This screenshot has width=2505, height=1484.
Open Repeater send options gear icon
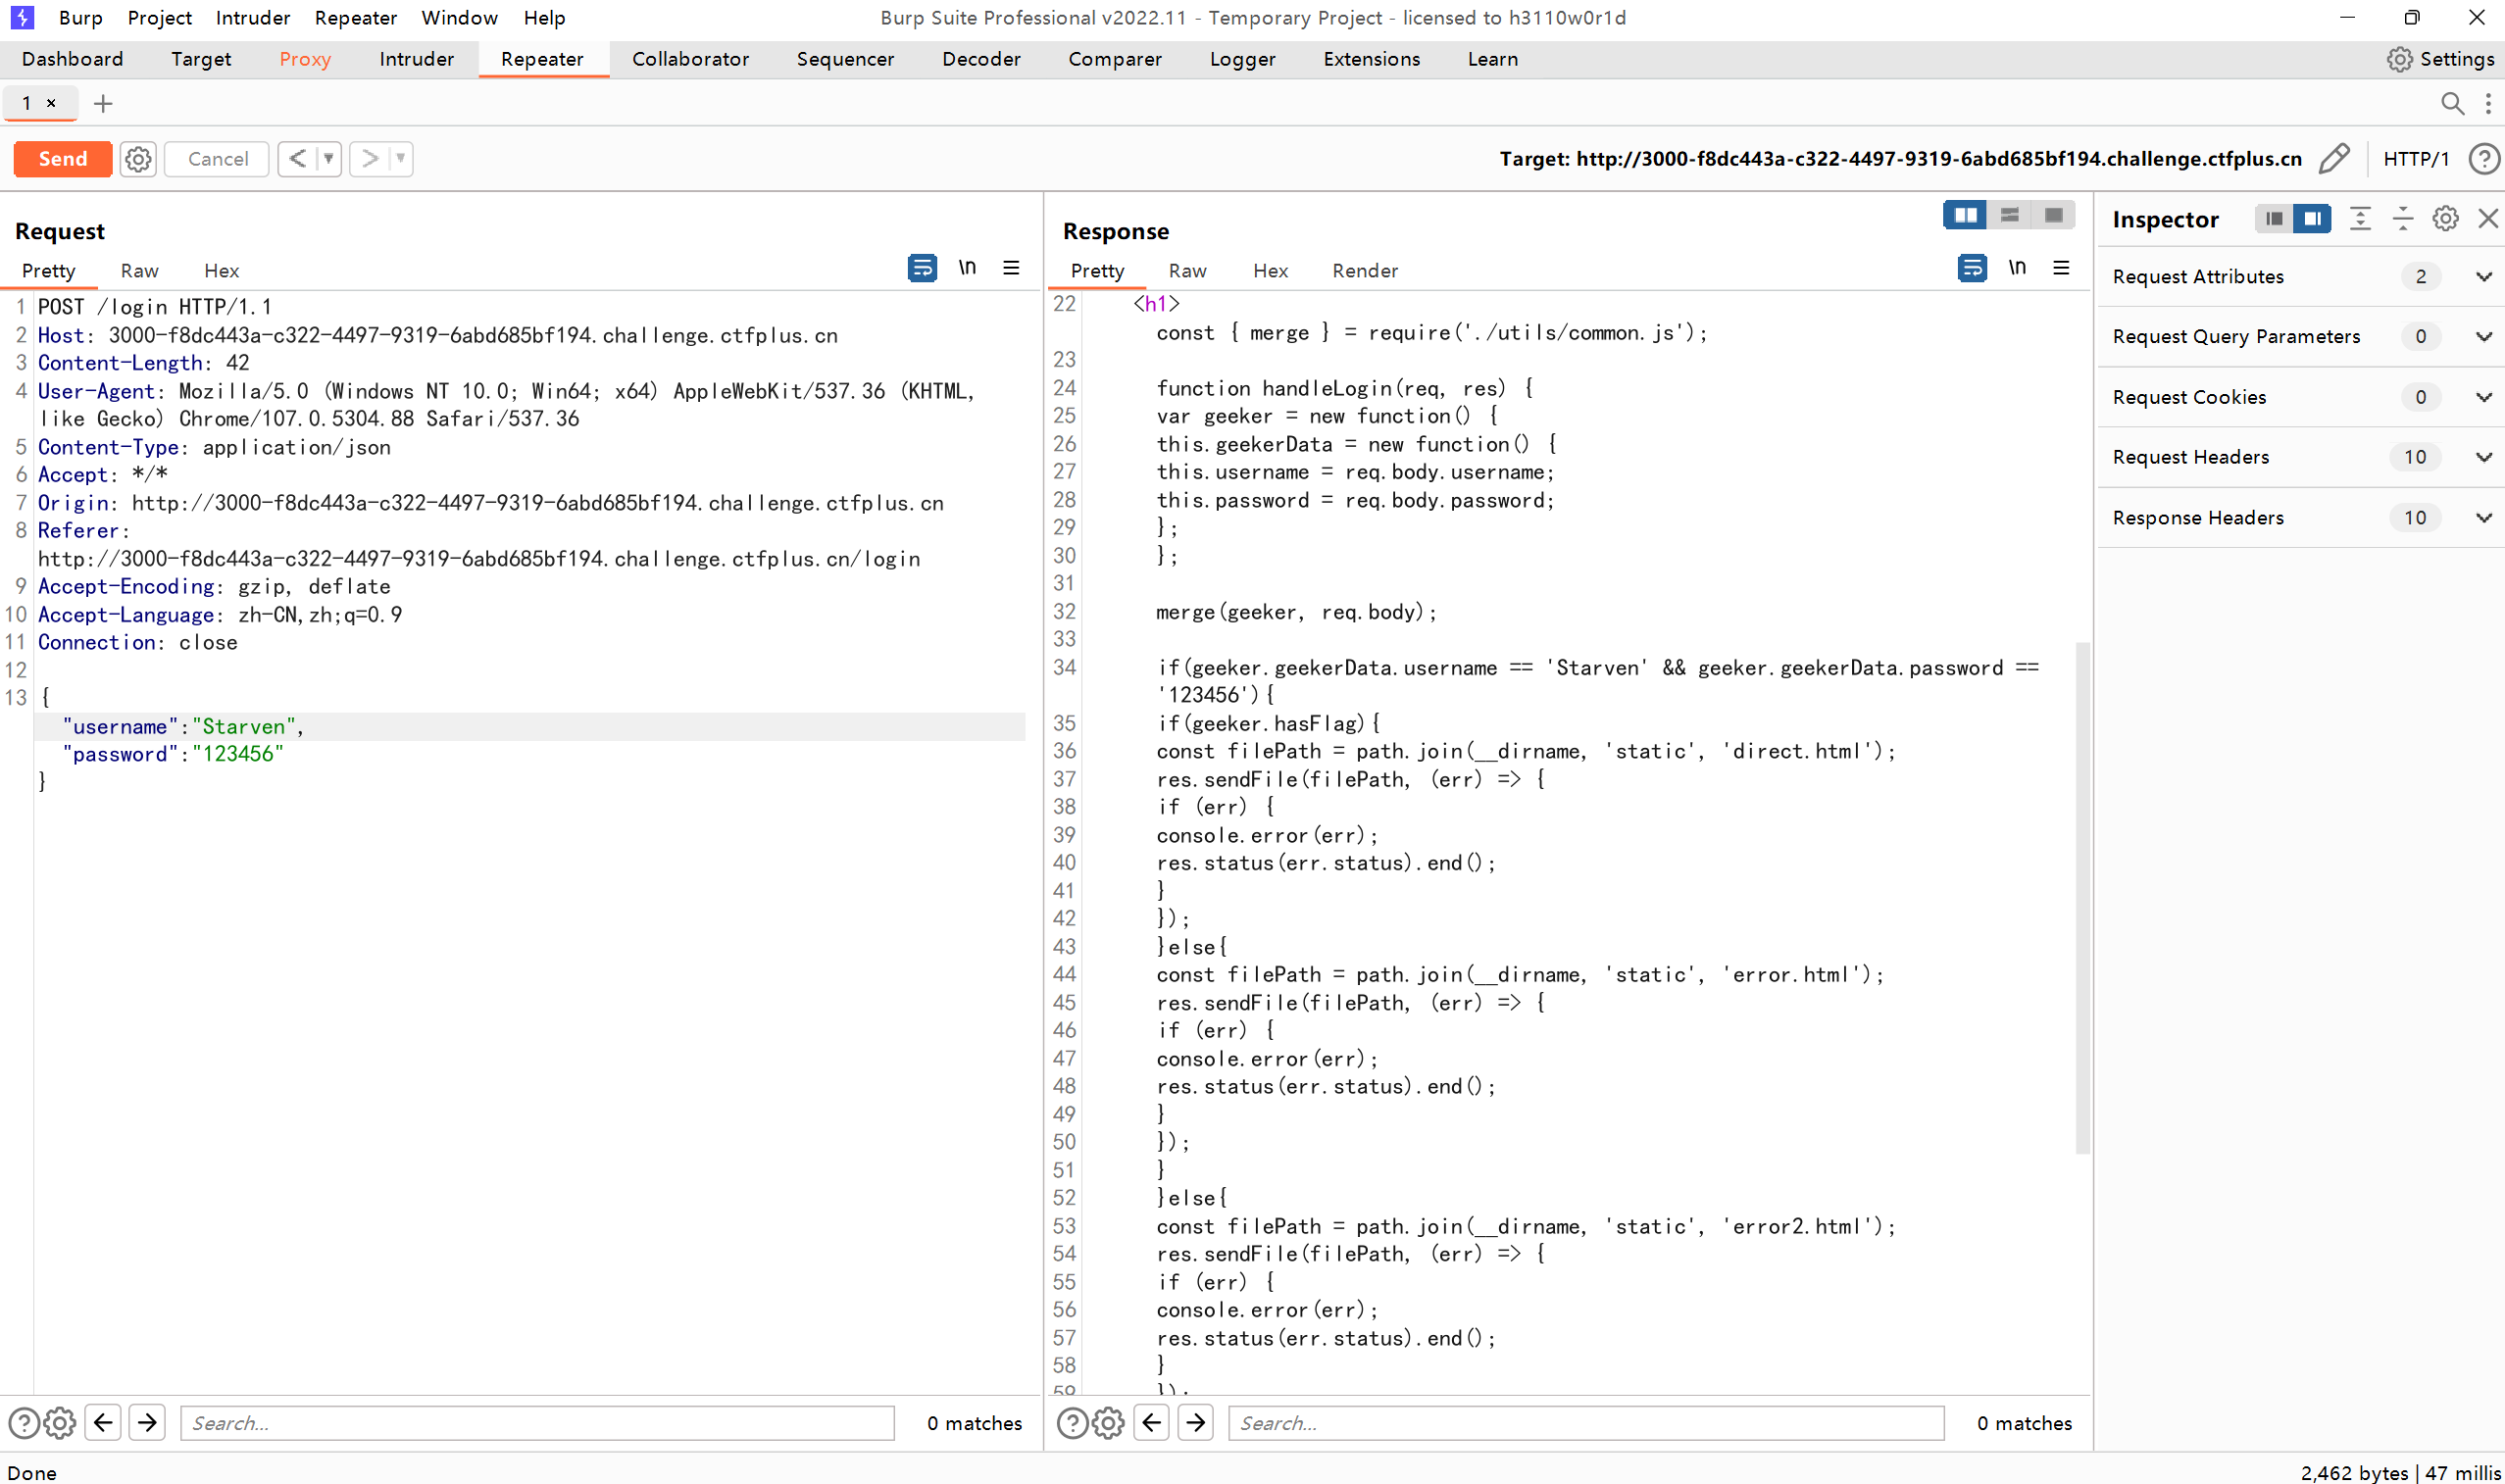138,159
